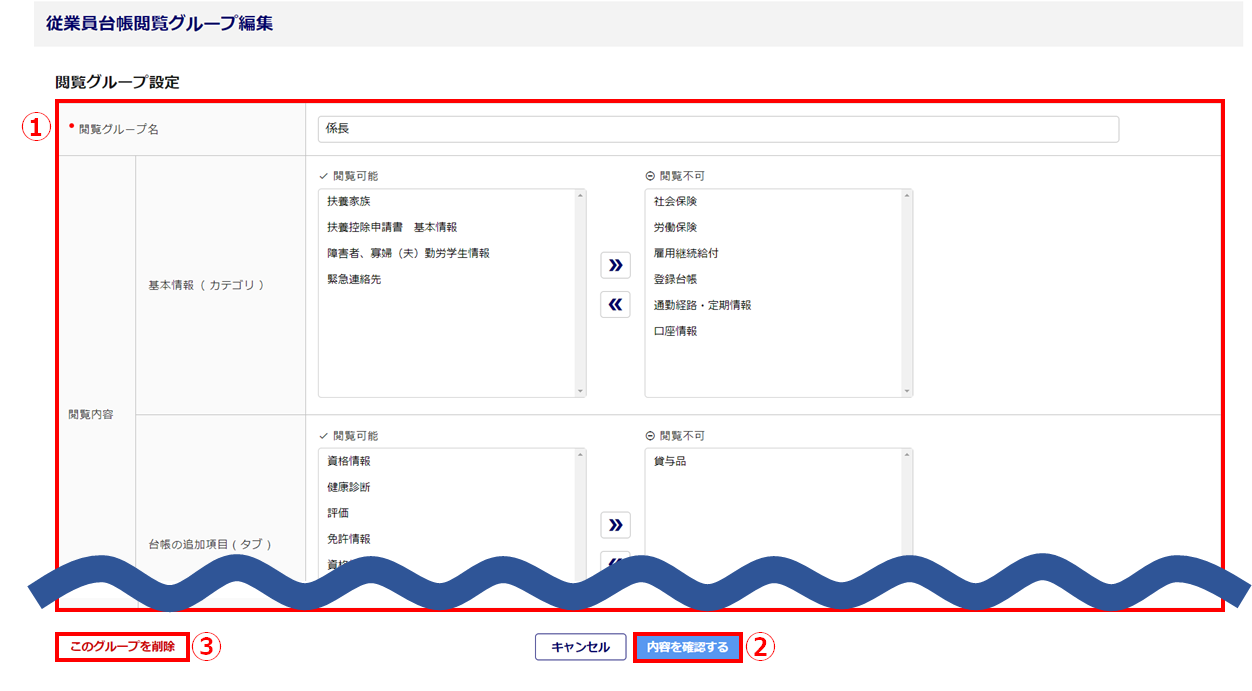The height and width of the screenshot is (691, 1252).
Task: Select 登録台帳 in the non-viewable list
Action: (675, 279)
